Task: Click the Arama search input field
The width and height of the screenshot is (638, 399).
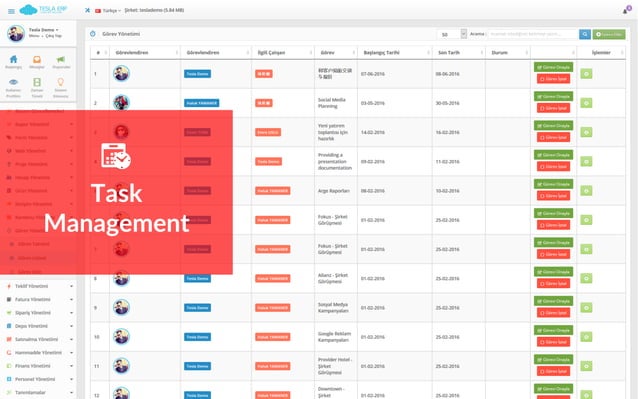Action: (x=533, y=34)
